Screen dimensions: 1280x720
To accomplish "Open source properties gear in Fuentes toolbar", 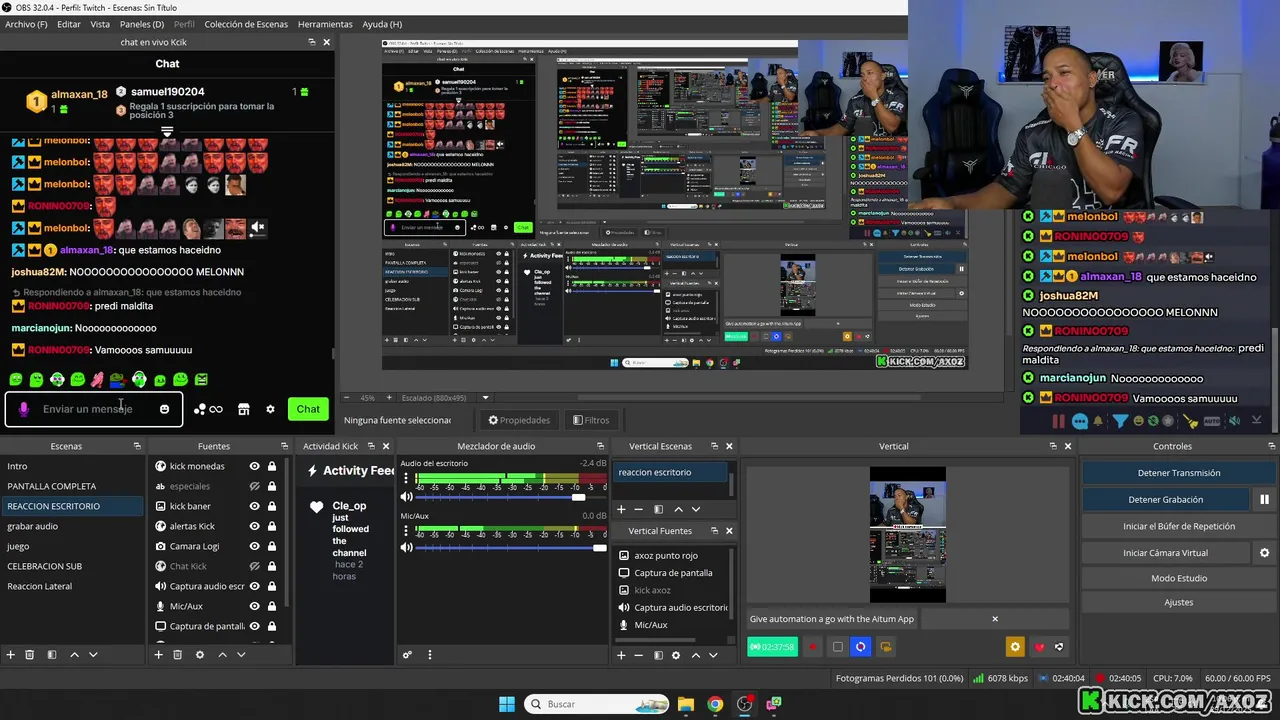I will (x=200, y=655).
